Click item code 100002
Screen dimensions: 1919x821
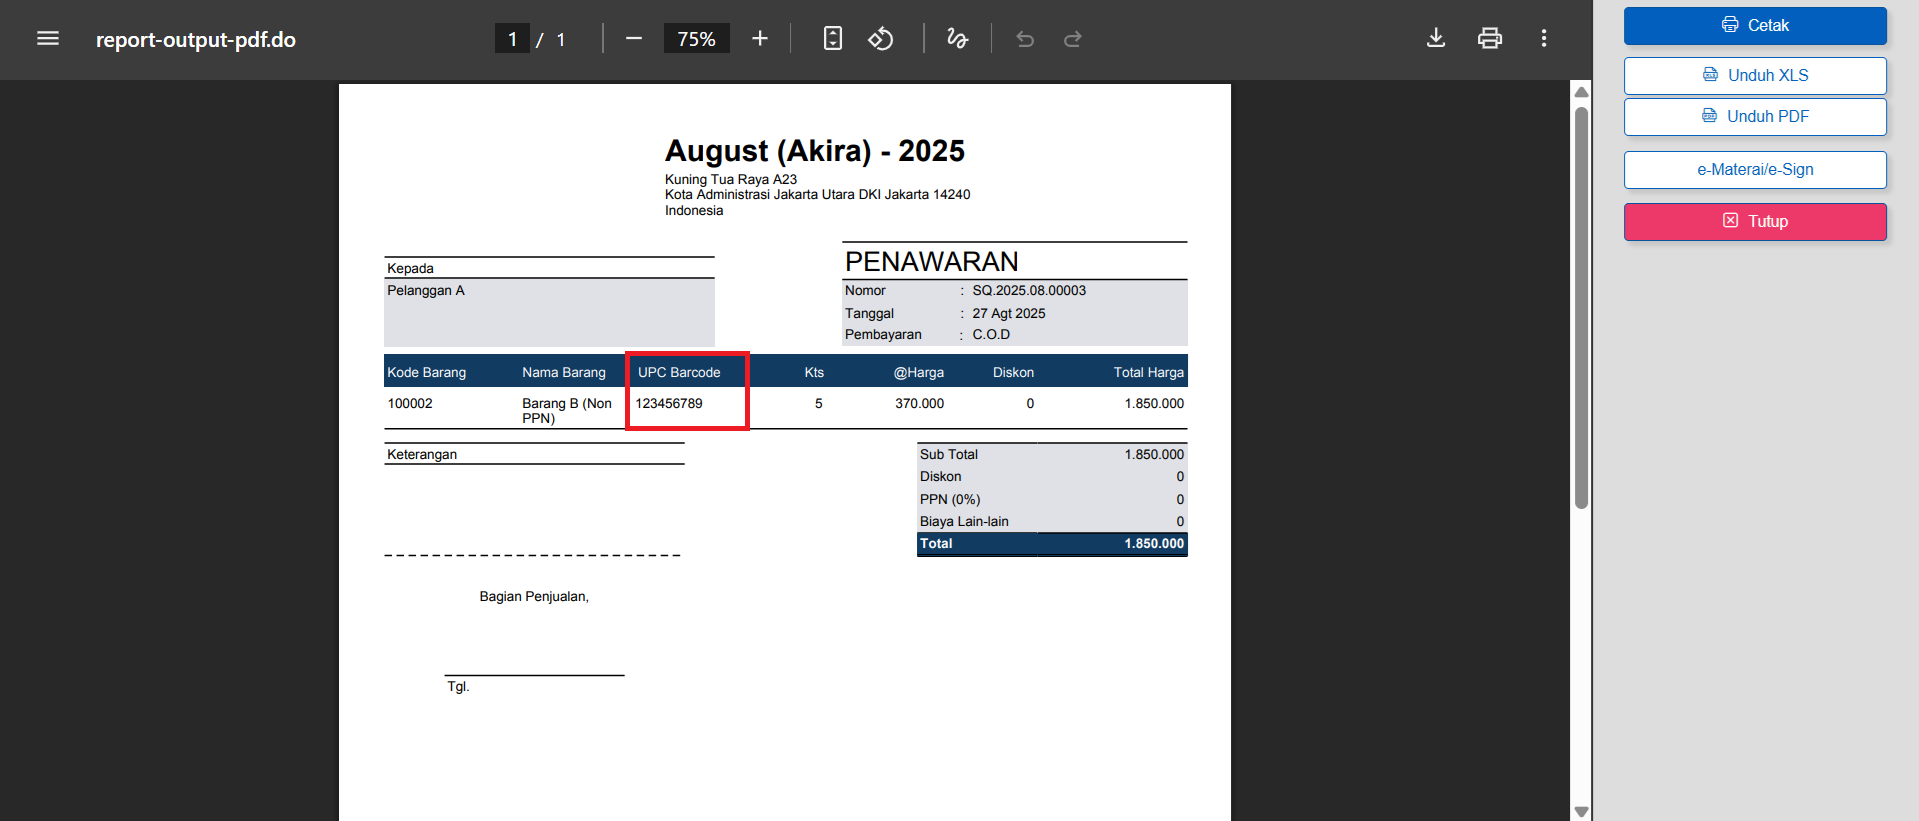point(410,404)
